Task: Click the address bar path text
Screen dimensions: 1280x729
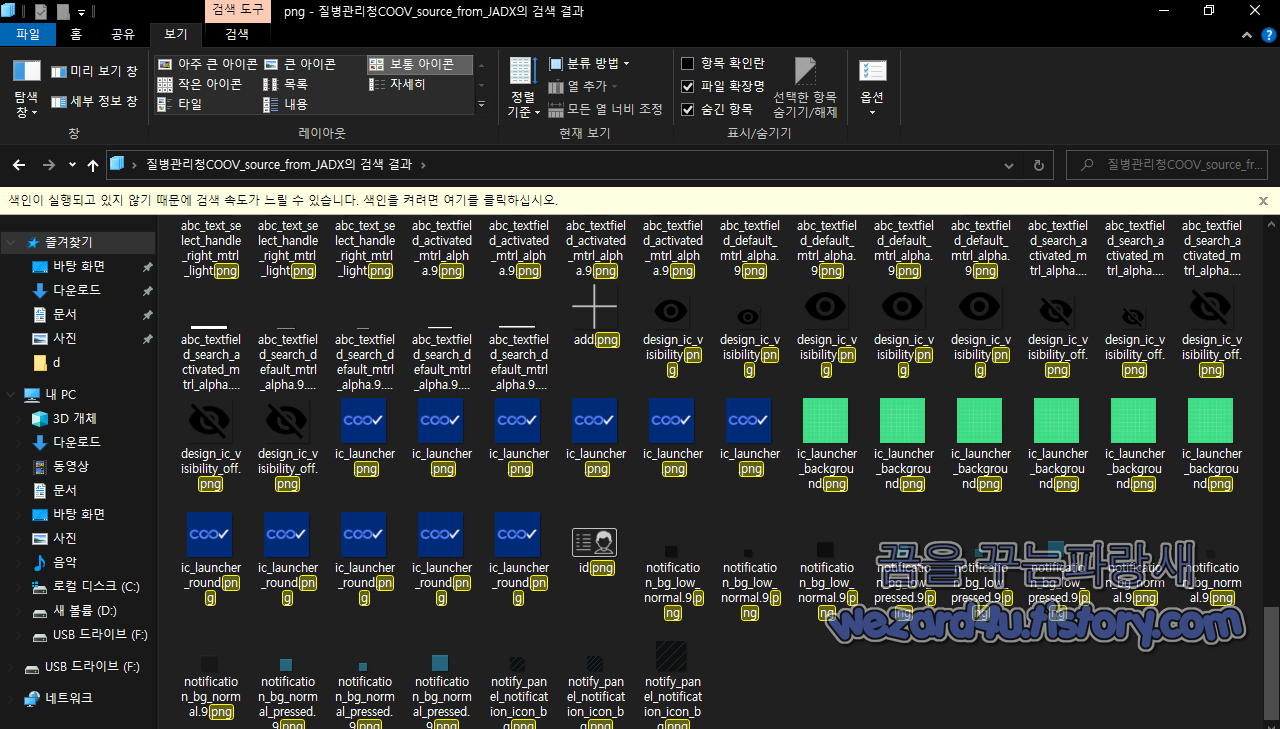Action: [x=278, y=165]
